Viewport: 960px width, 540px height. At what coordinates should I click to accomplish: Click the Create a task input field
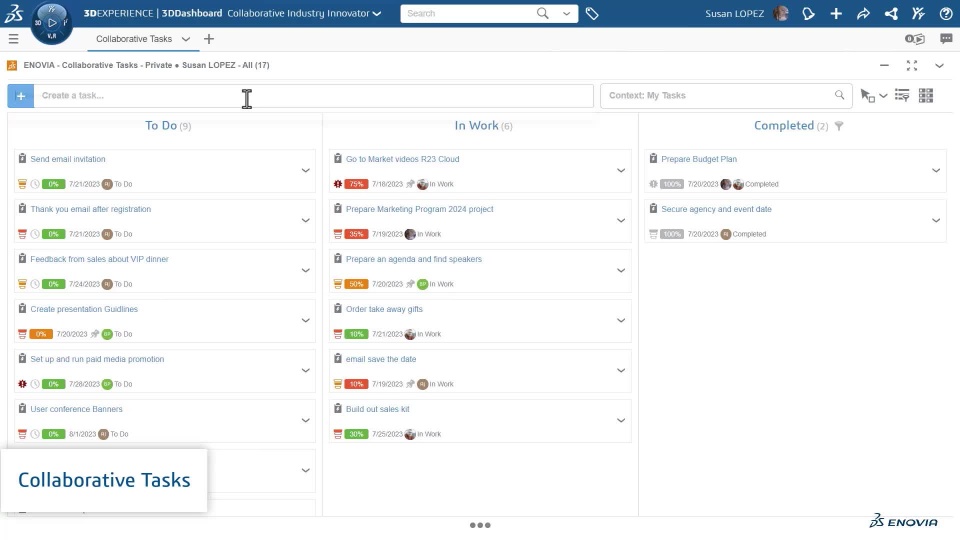click(313, 96)
